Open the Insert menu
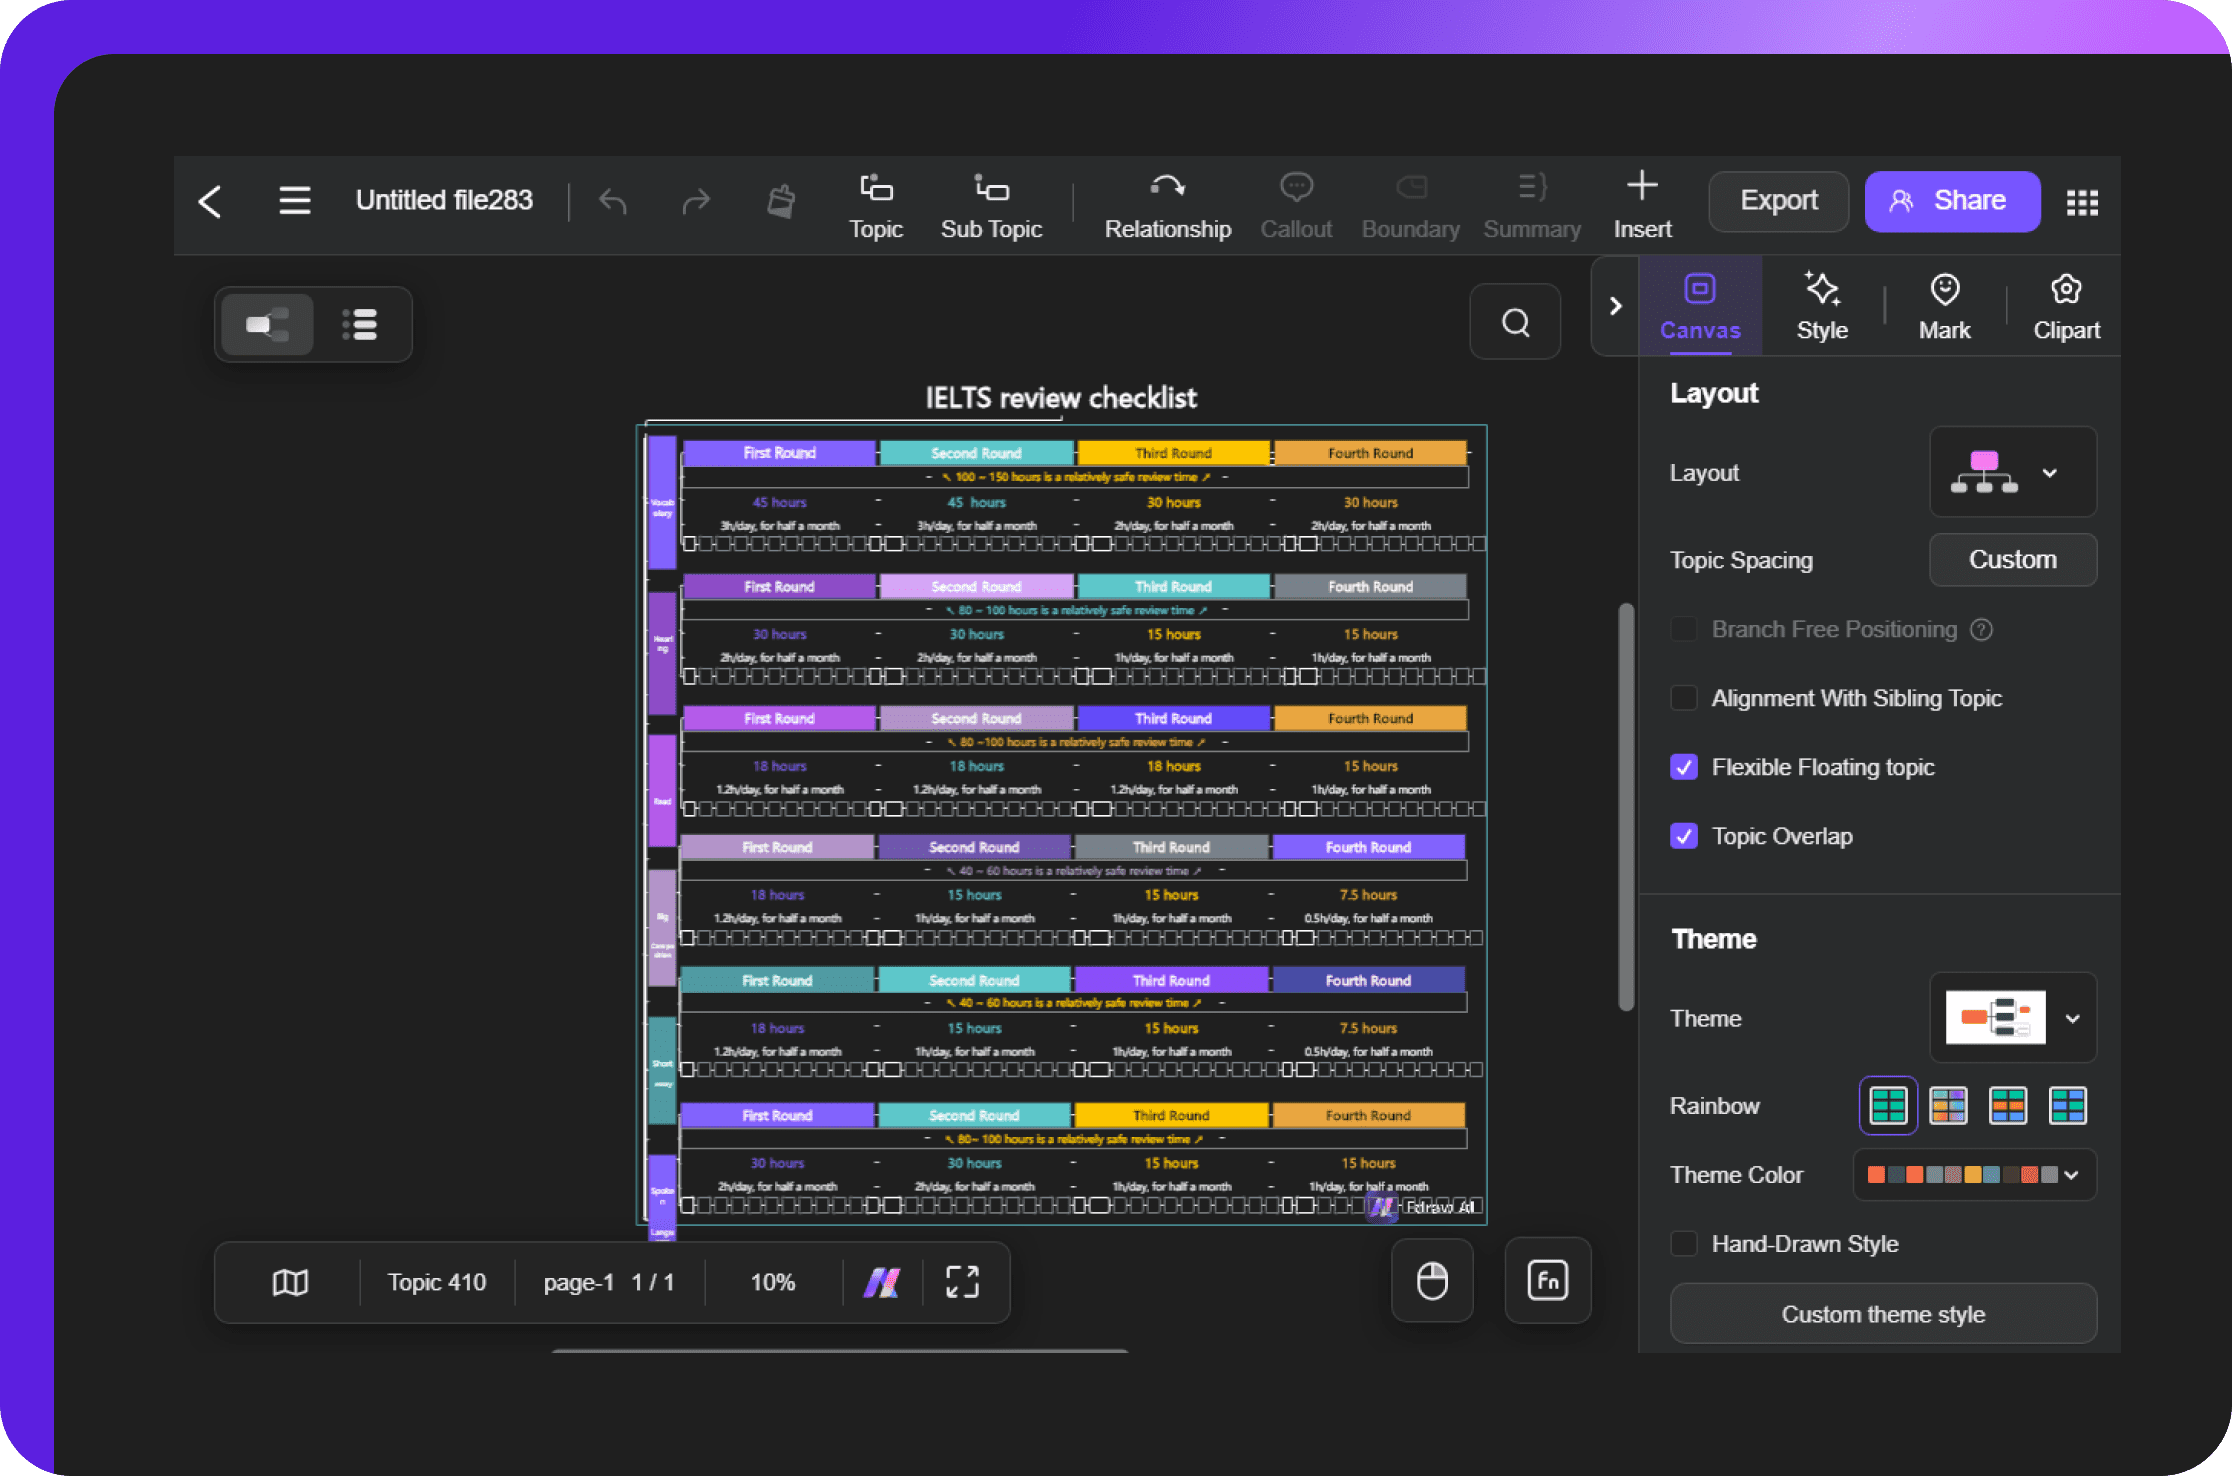Viewport: 2232px width, 1476px height. (1642, 207)
